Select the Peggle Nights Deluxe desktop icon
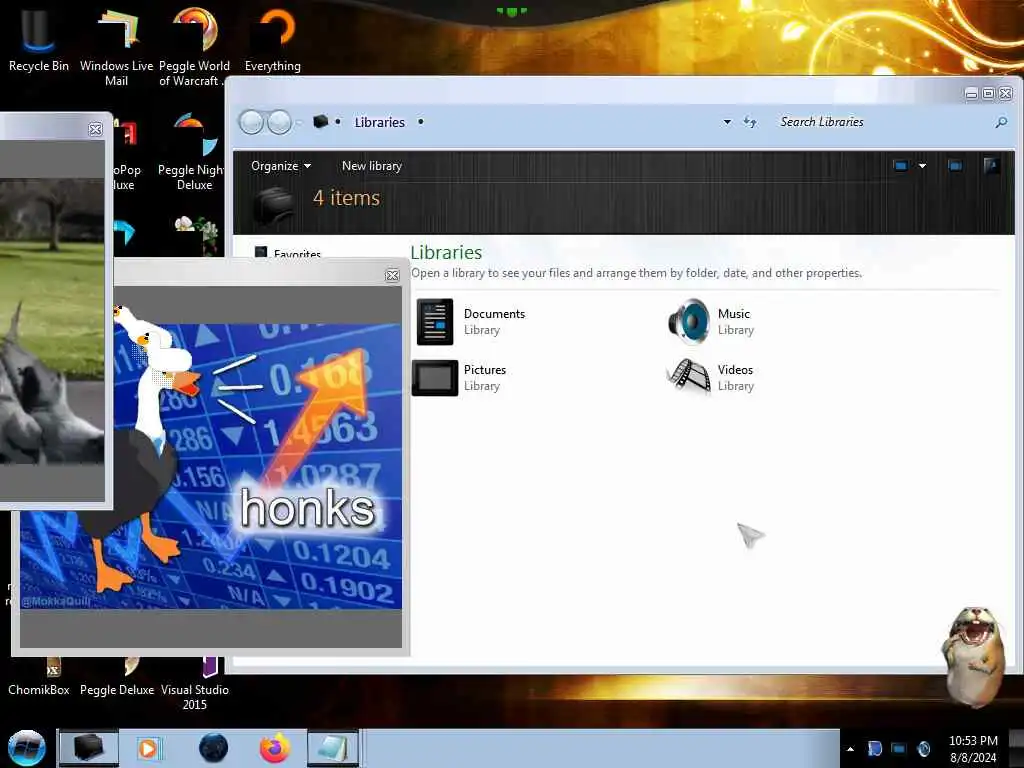The image size is (1024, 768). click(194, 153)
